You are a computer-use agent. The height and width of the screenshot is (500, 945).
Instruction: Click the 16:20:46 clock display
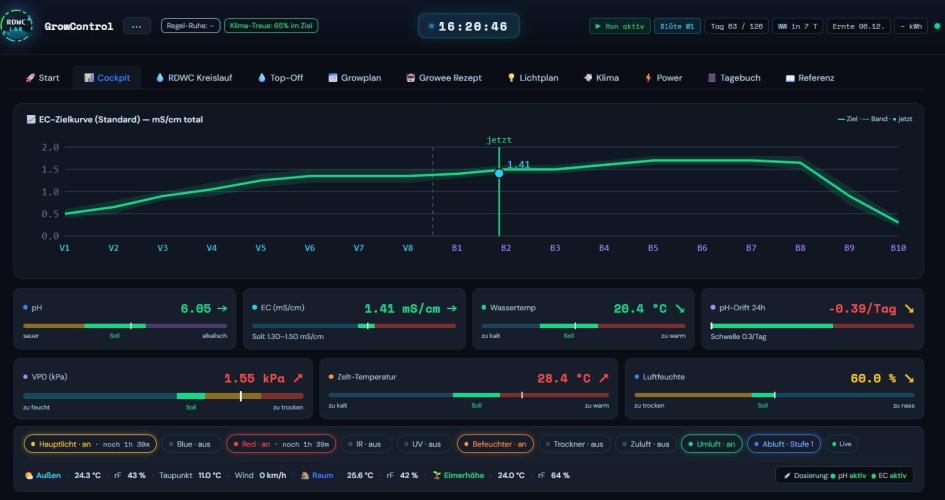[469, 27]
